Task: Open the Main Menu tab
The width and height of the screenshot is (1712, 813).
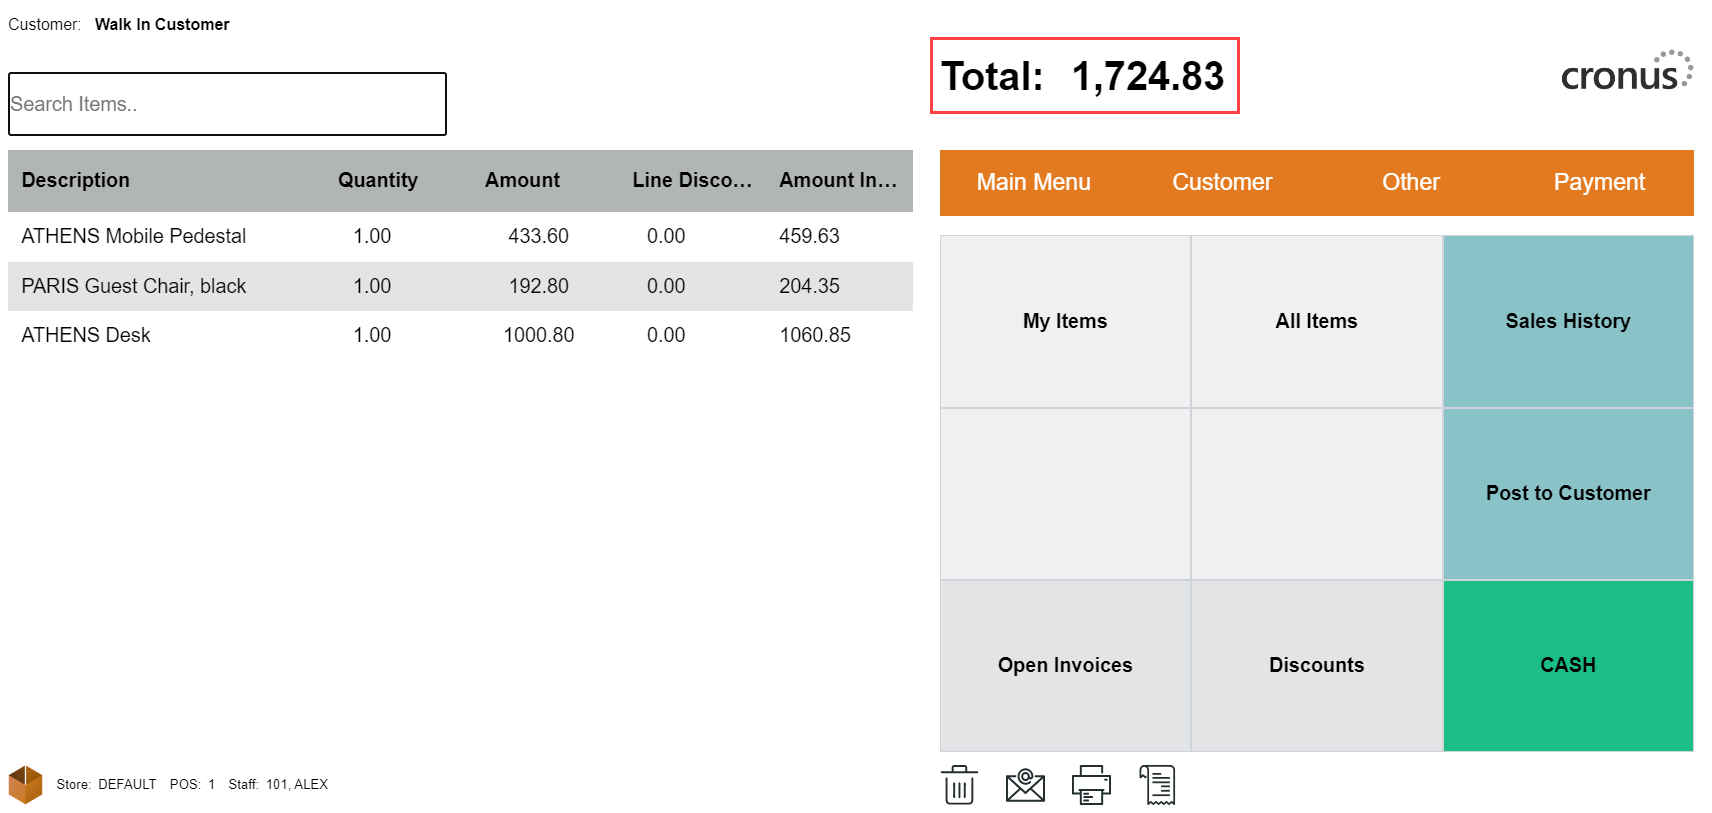Action: pos(1033,182)
